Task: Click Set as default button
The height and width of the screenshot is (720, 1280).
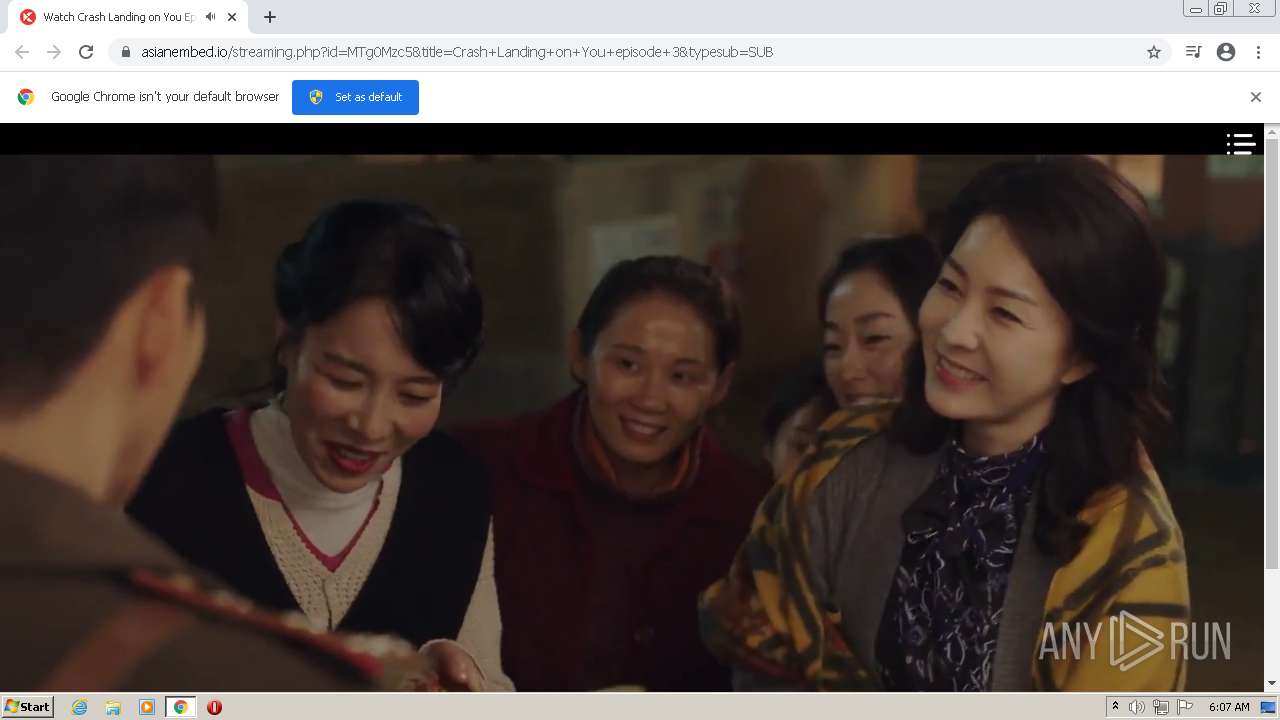Action: [355, 97]
